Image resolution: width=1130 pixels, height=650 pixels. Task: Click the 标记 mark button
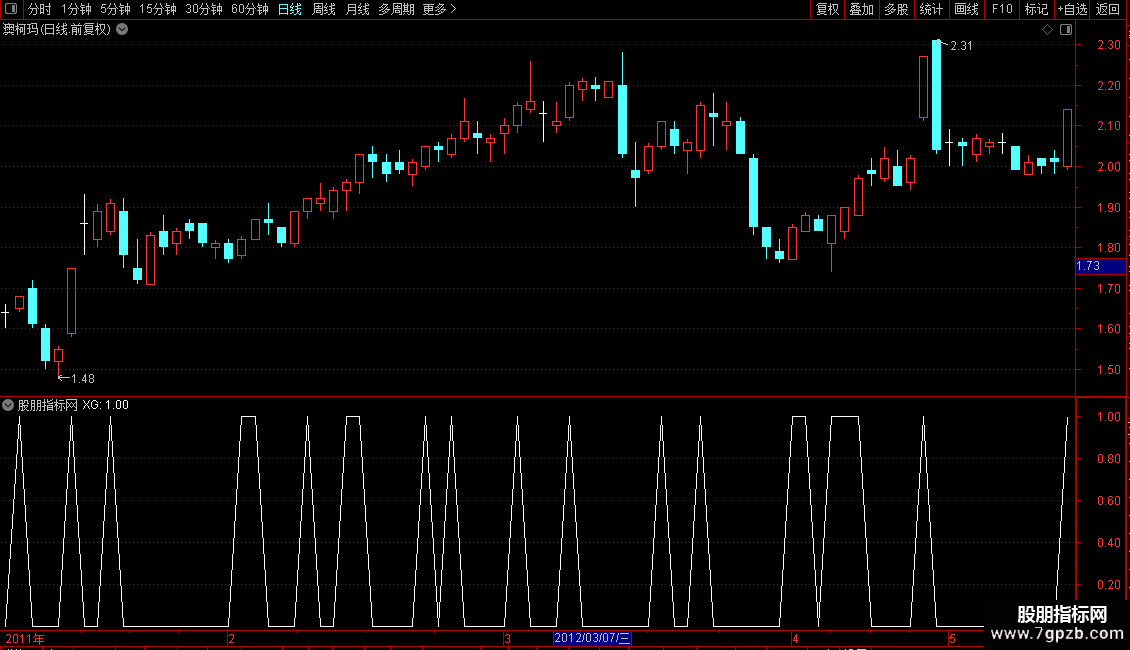point(1036,9)
